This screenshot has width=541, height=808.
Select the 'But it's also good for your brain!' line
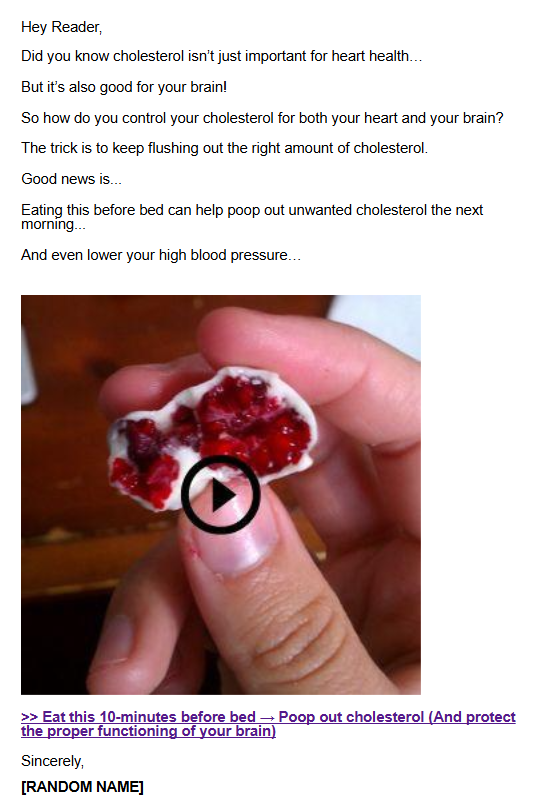pos(124,87)
